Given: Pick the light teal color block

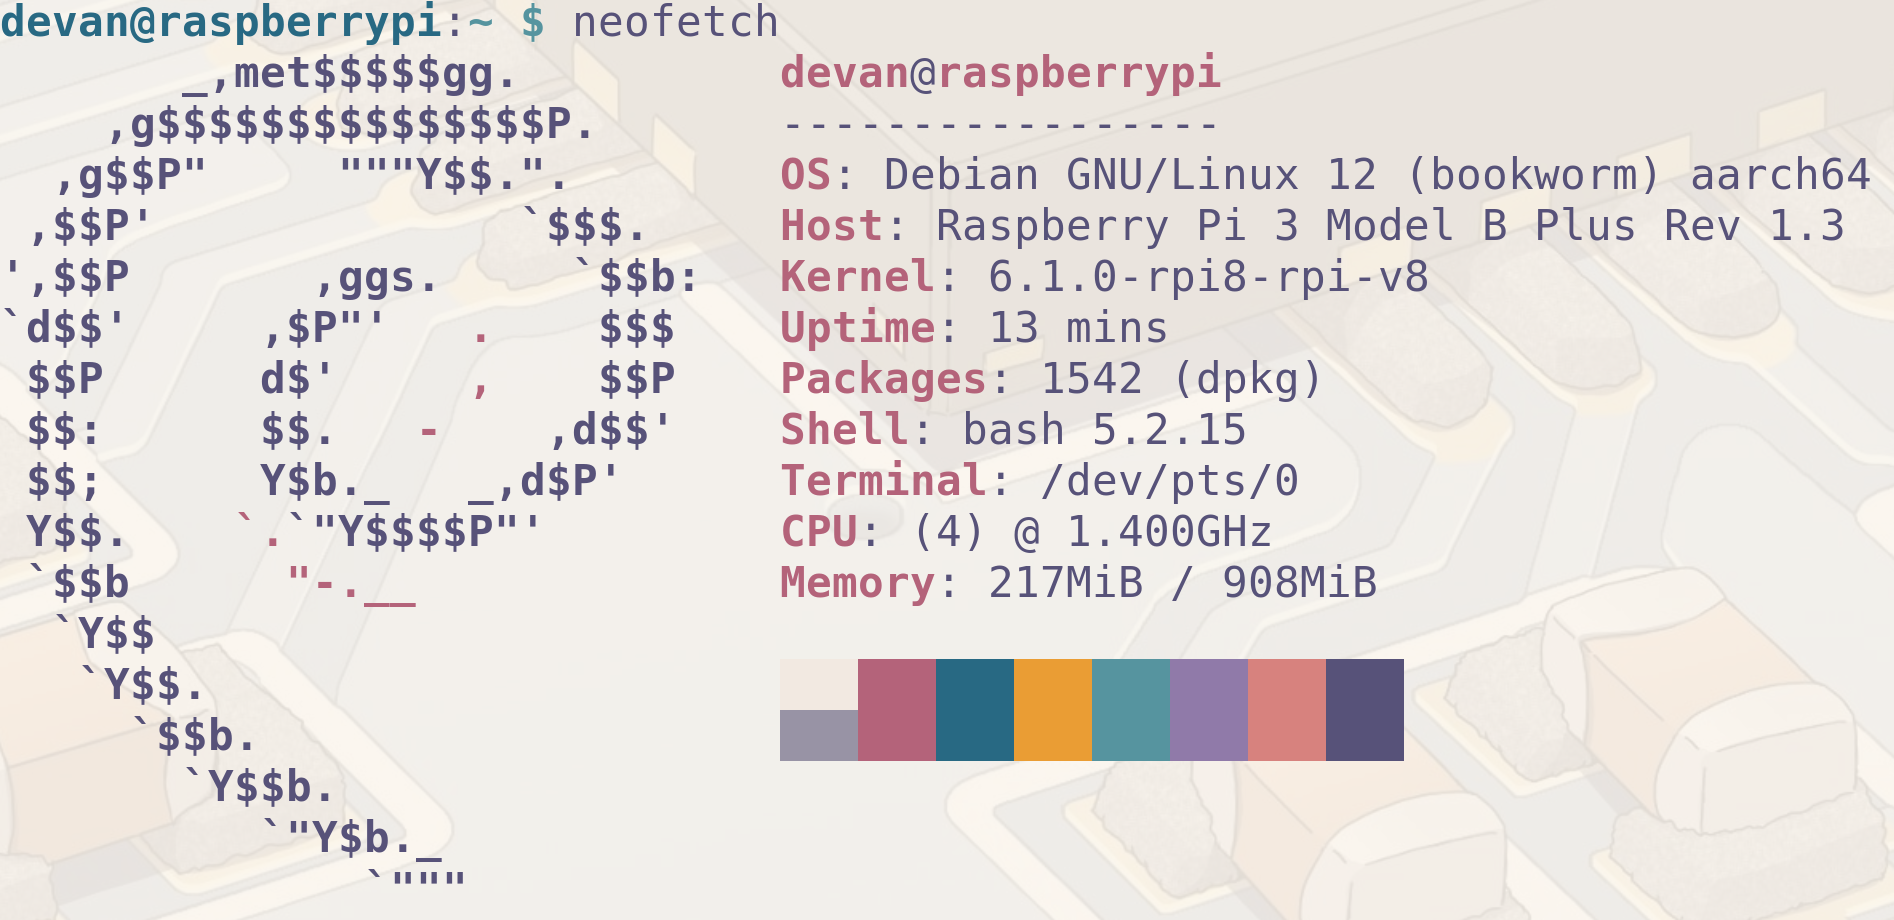Looking at the screenshot, I should point(1131,710).
